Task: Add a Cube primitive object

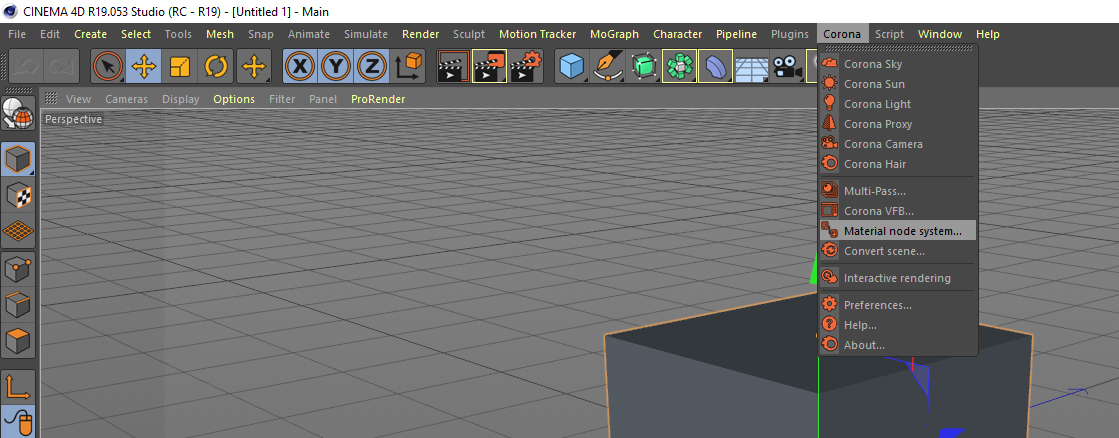Action: (572, 67)
